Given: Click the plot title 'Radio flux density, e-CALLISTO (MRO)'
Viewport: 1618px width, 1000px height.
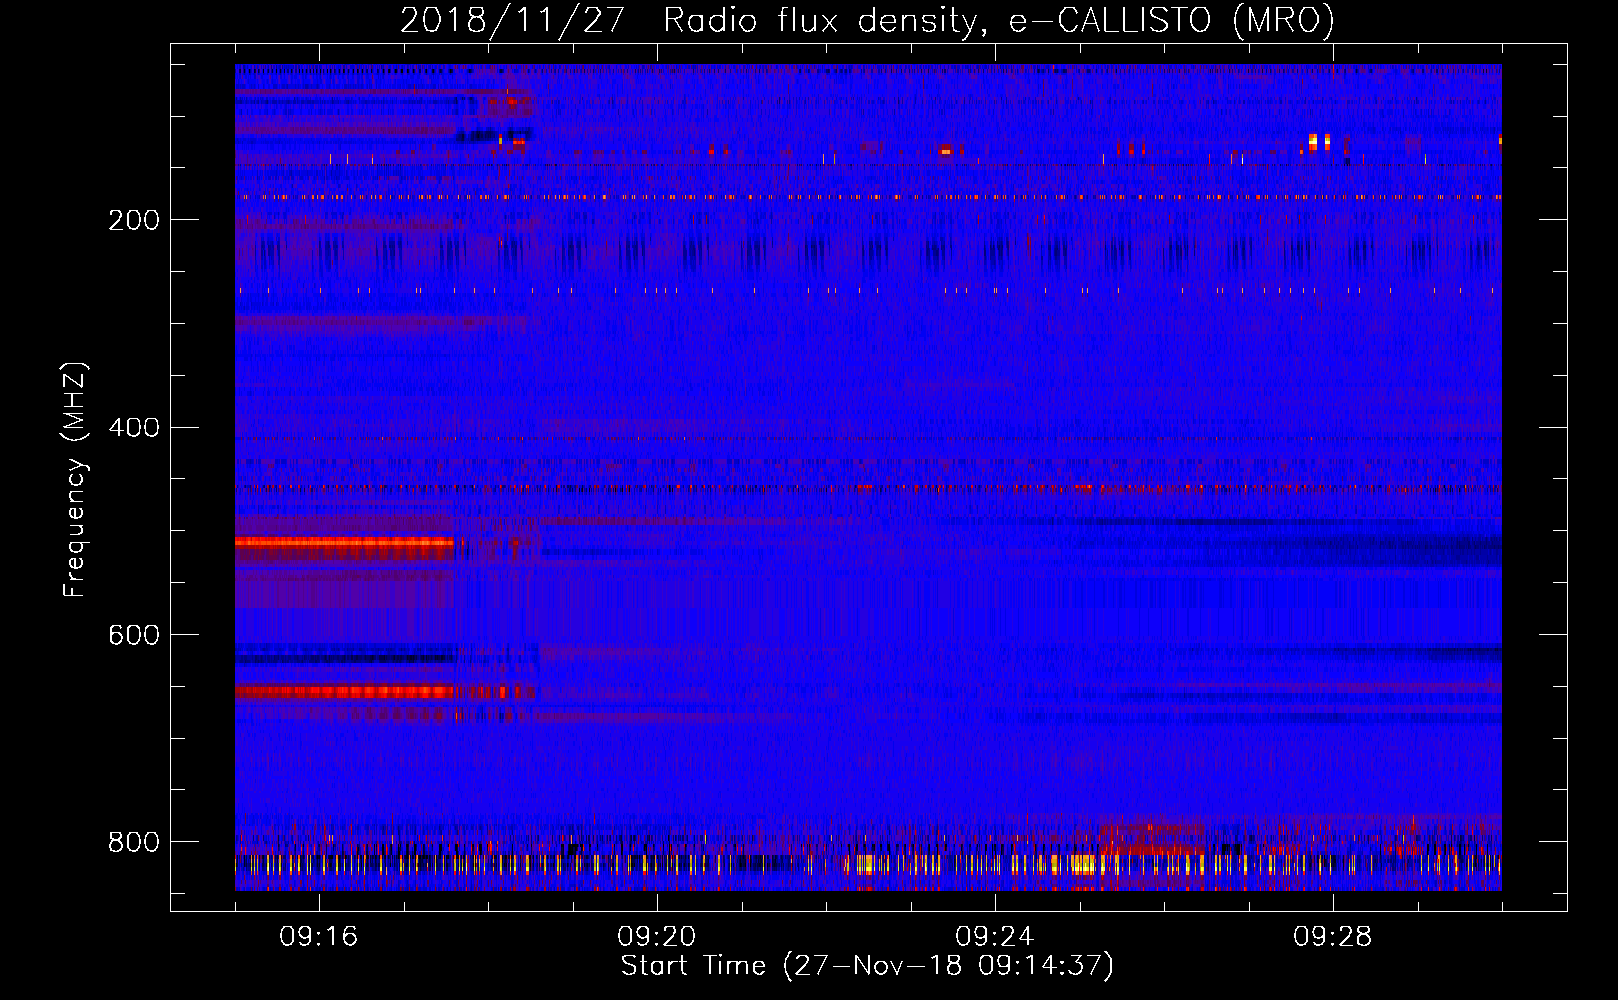Looking at the screenshot, I should pyautogui.click(x=999, y=20).
